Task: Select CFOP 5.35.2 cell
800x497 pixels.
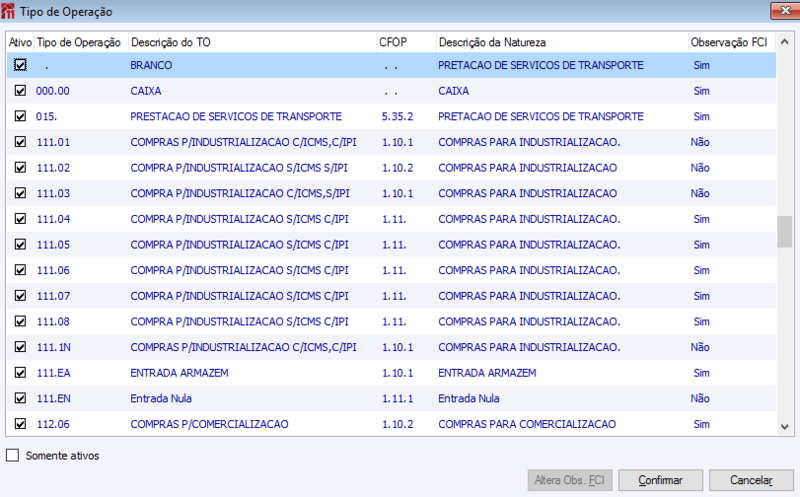Action: 397,116
